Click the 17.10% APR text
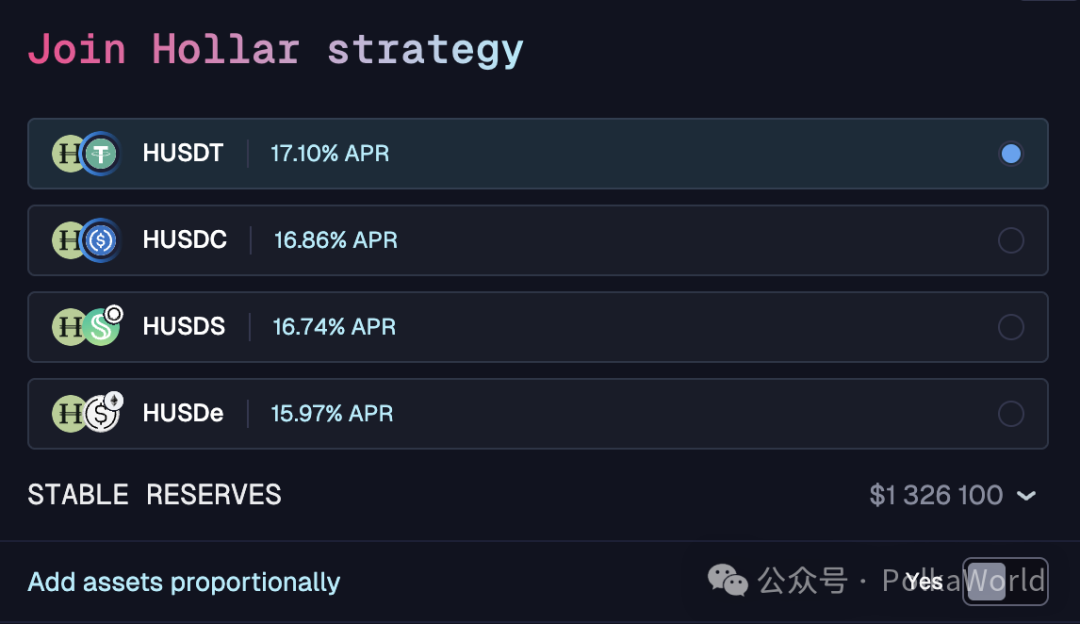Image resolution: width=1080 pixels, height=624 pixels. pyautogui.click(x=329, y=153)
